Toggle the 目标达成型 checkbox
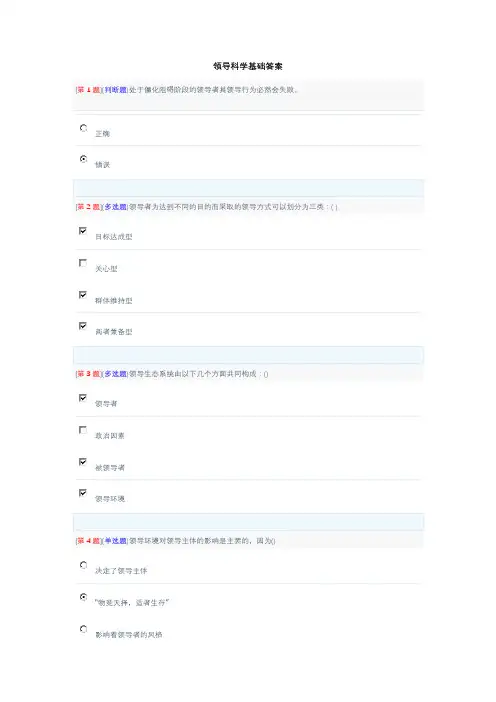496x702 pixels. [x=83, y=231]
